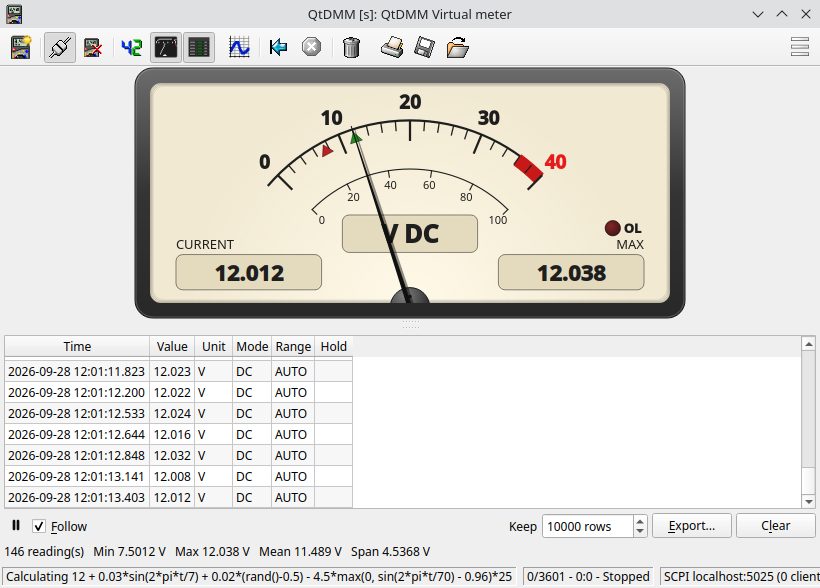The image size is (820, 588).
Task: Open the configure multimeter icon
Action: [21, 48]
